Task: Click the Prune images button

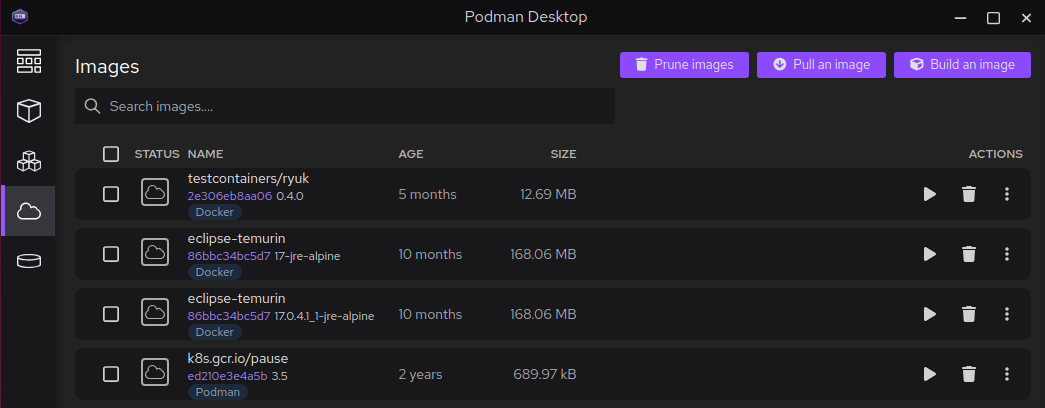Action: pyautogui.click(x=684, y=65)
